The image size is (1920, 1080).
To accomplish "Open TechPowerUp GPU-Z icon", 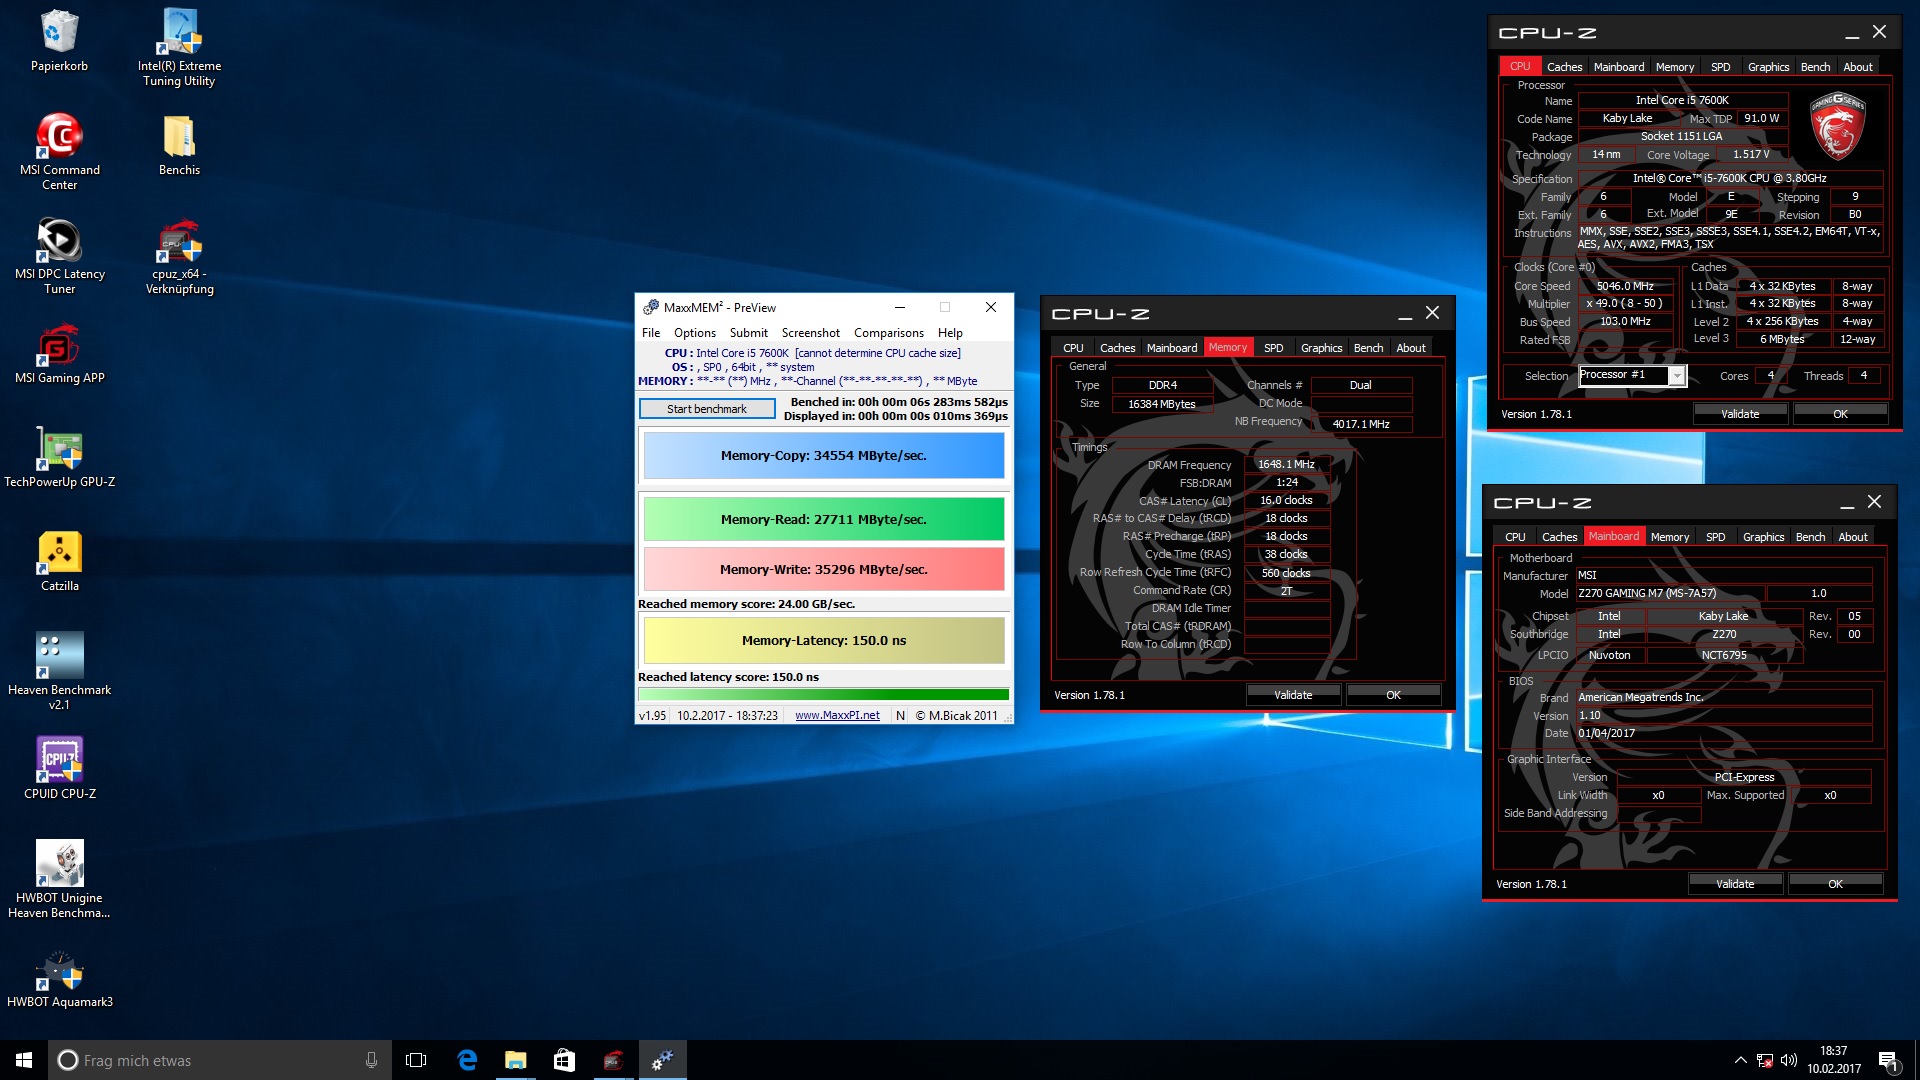I will click(x=59, y=458).
